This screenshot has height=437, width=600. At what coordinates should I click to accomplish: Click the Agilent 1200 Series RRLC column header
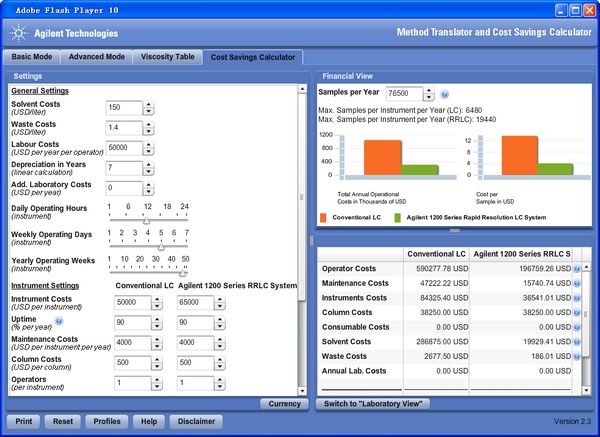coord(522,254)
